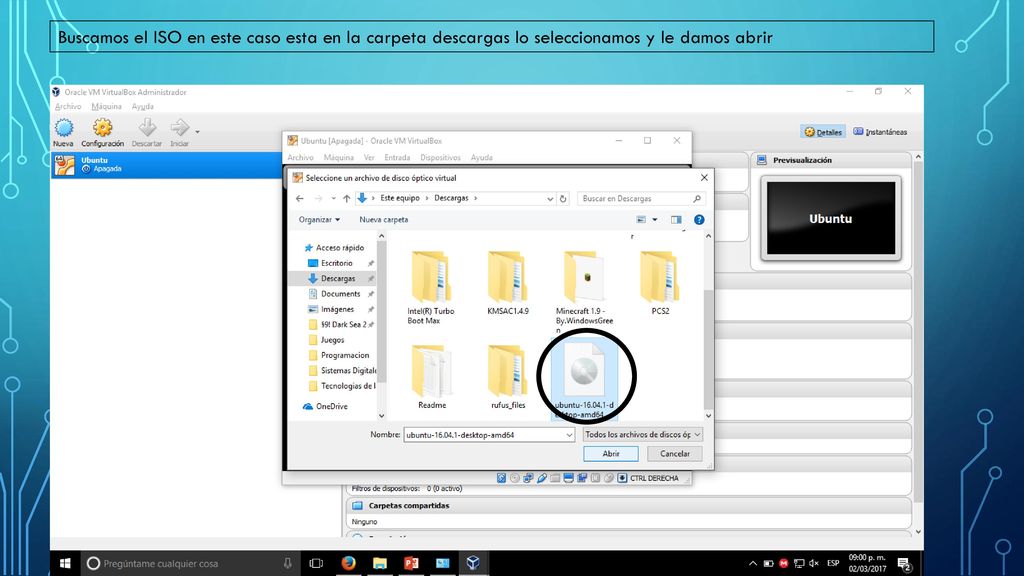Click the Buscar en Descargas field

[x=640, y=199]
